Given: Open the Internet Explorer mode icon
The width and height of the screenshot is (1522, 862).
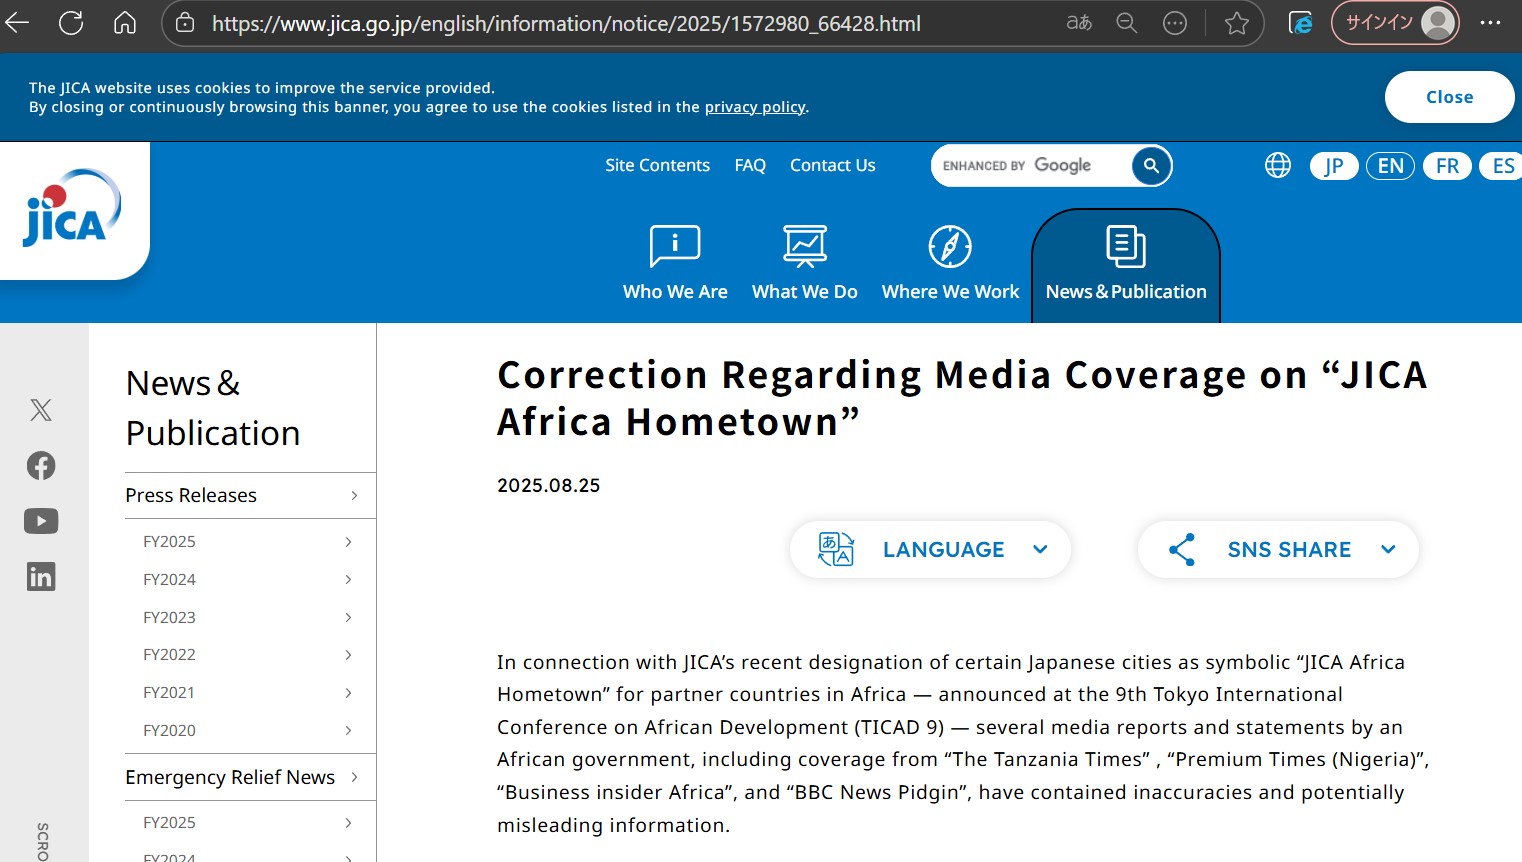Looking at the screenshot, I should pos(1300,23).
